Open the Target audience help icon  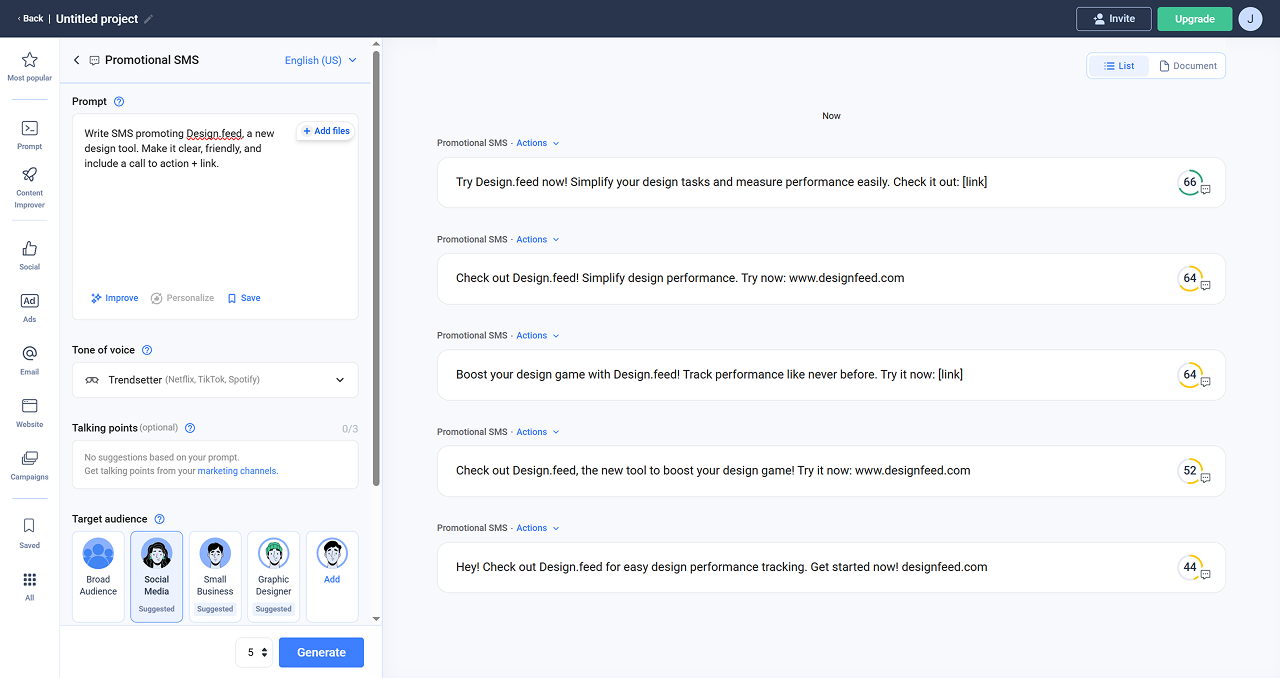(159, 519)
